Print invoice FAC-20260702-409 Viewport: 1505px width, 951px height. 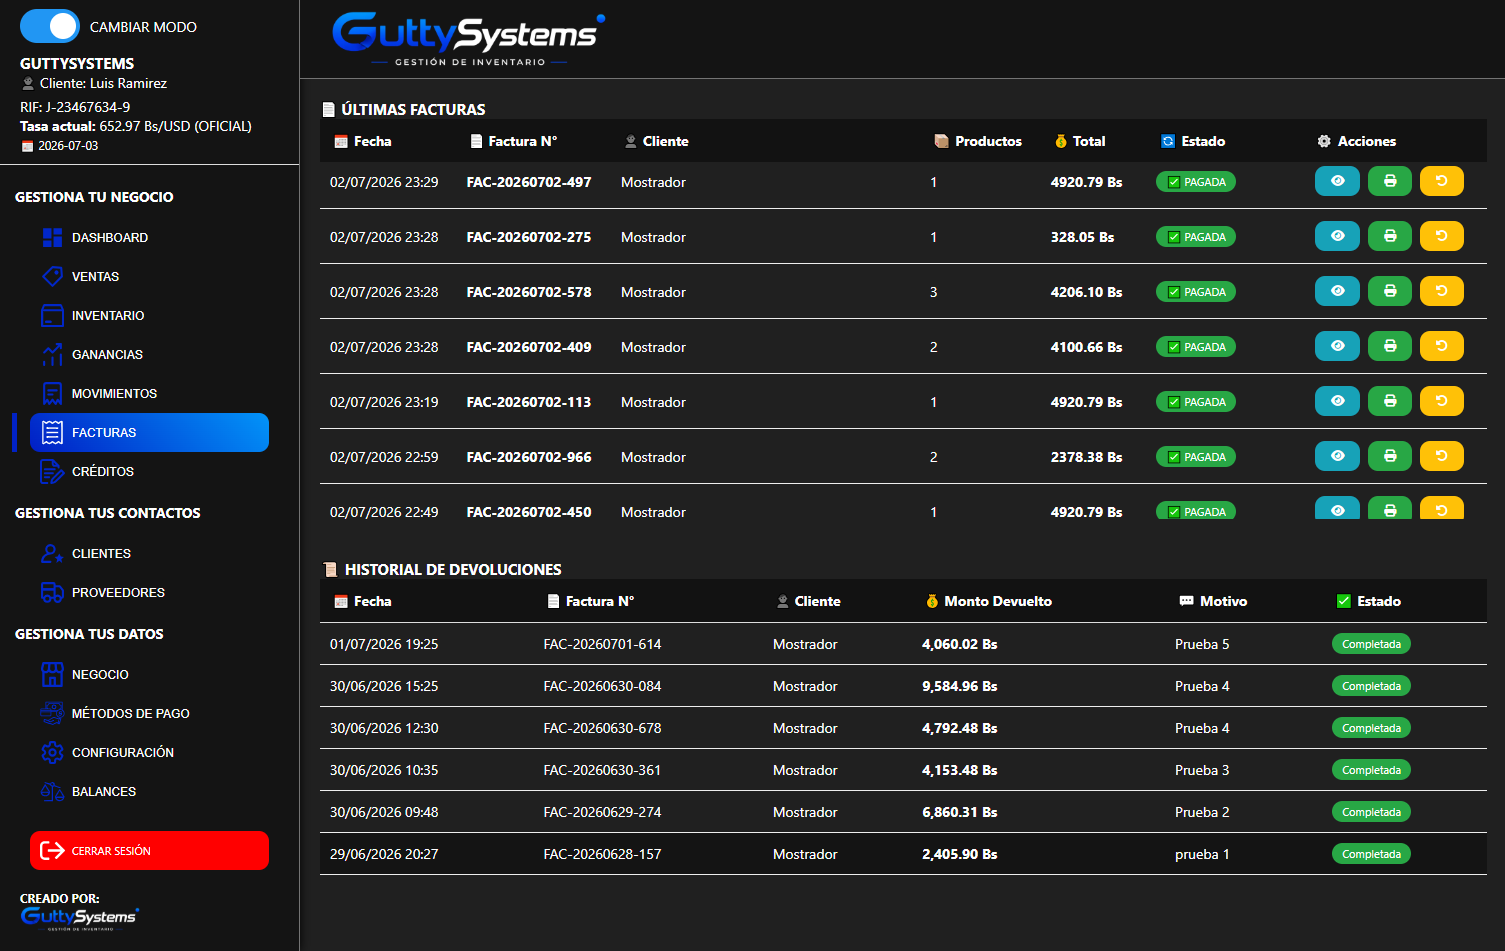click(x=1390, y=346)
